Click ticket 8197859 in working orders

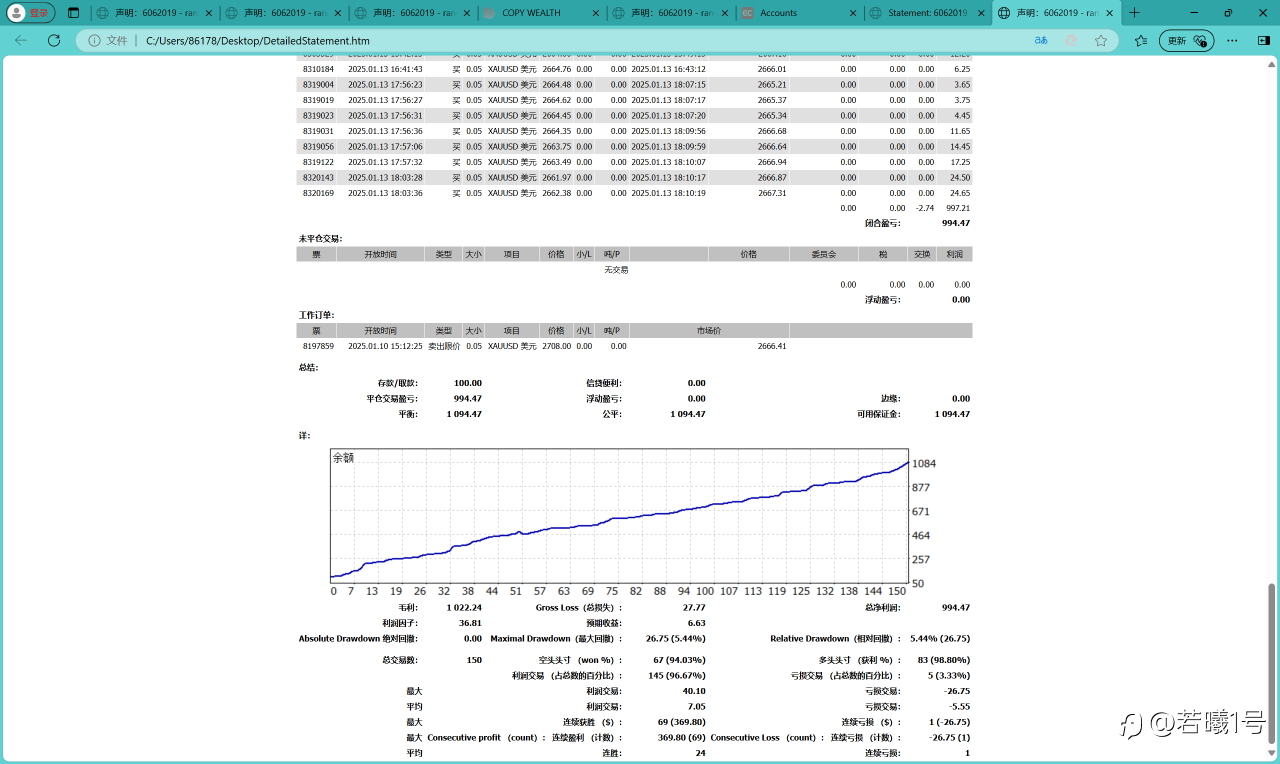point(318,346)
